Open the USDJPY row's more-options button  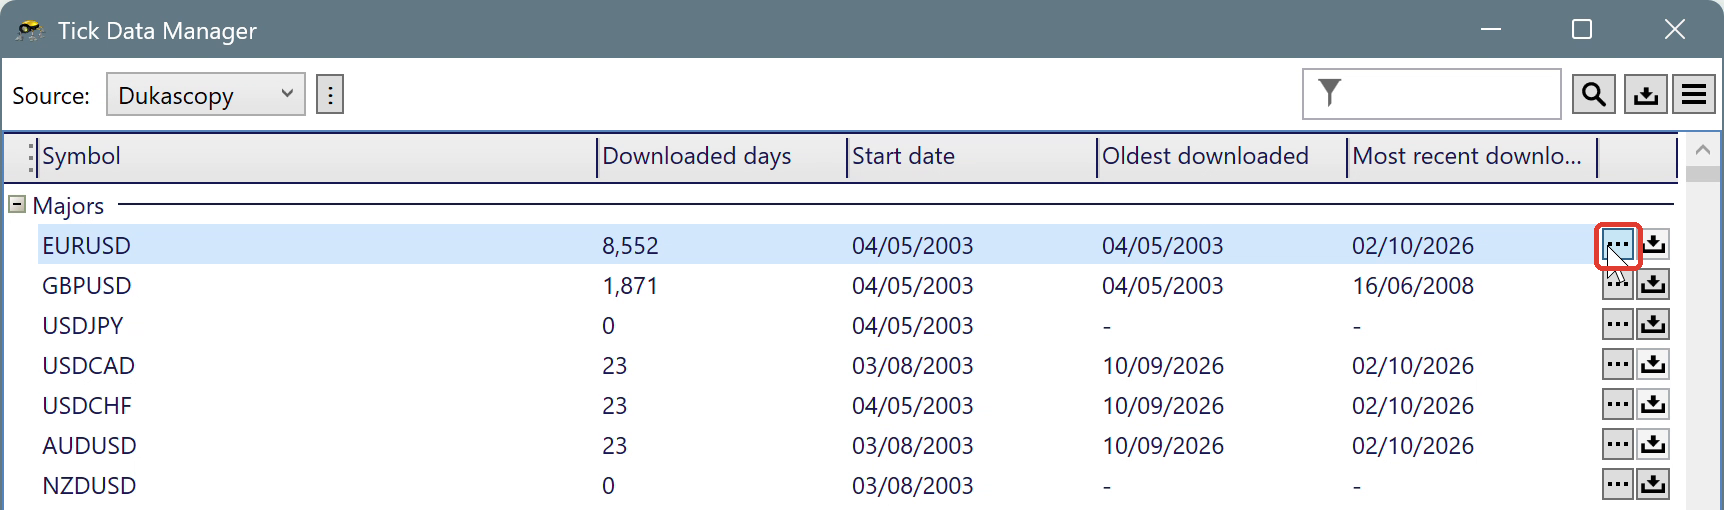pos(1617,325)
